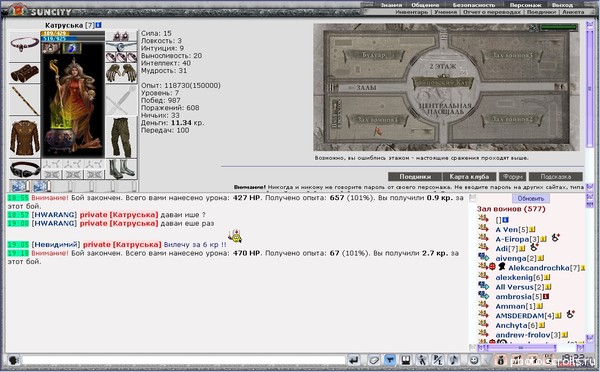Open the Анкета submenu link
600x372 pixels.
573,12
